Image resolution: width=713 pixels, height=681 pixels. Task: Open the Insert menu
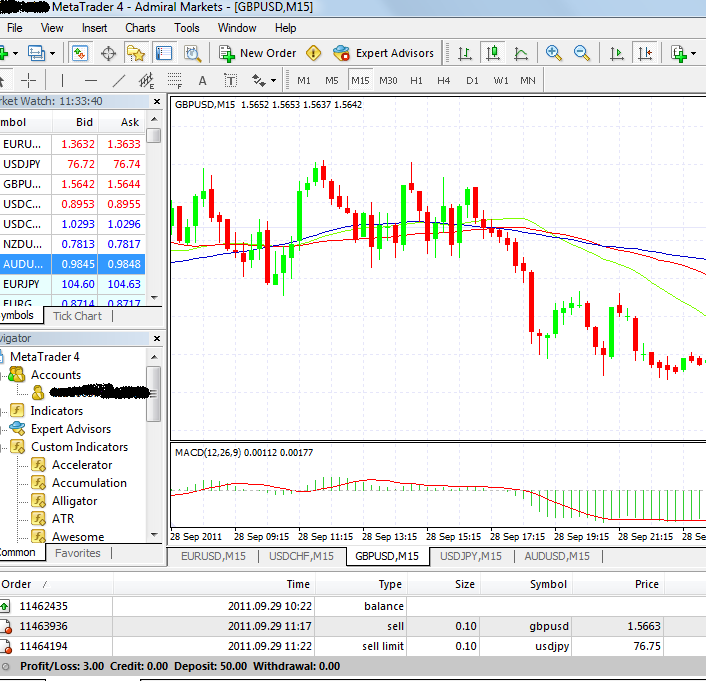point(94,28)
